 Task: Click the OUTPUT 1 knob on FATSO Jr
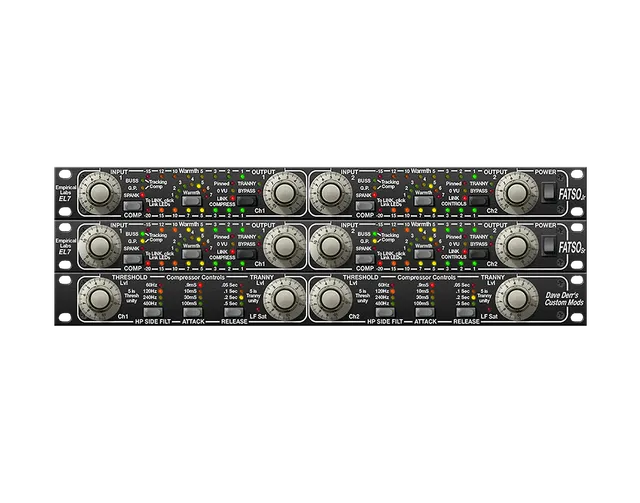(284, 193)
